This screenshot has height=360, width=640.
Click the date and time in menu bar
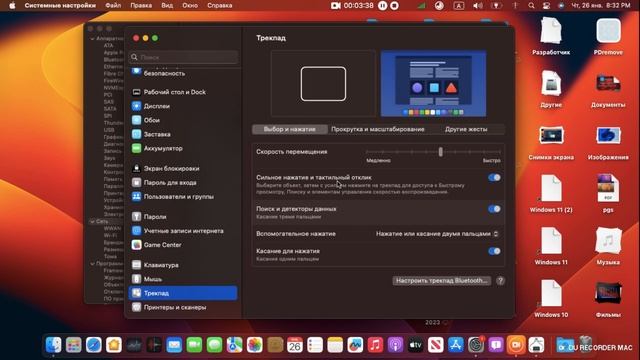(600, 6)
